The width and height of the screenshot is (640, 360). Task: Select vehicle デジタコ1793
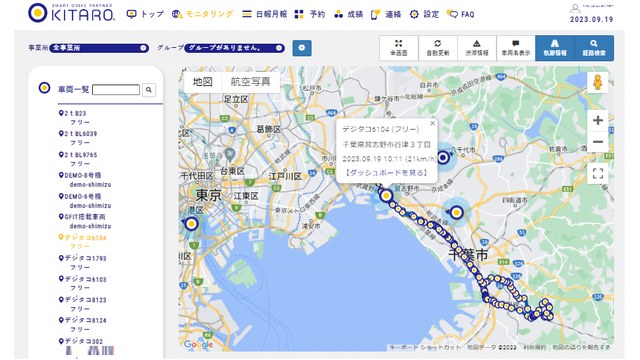coord(83,258)
